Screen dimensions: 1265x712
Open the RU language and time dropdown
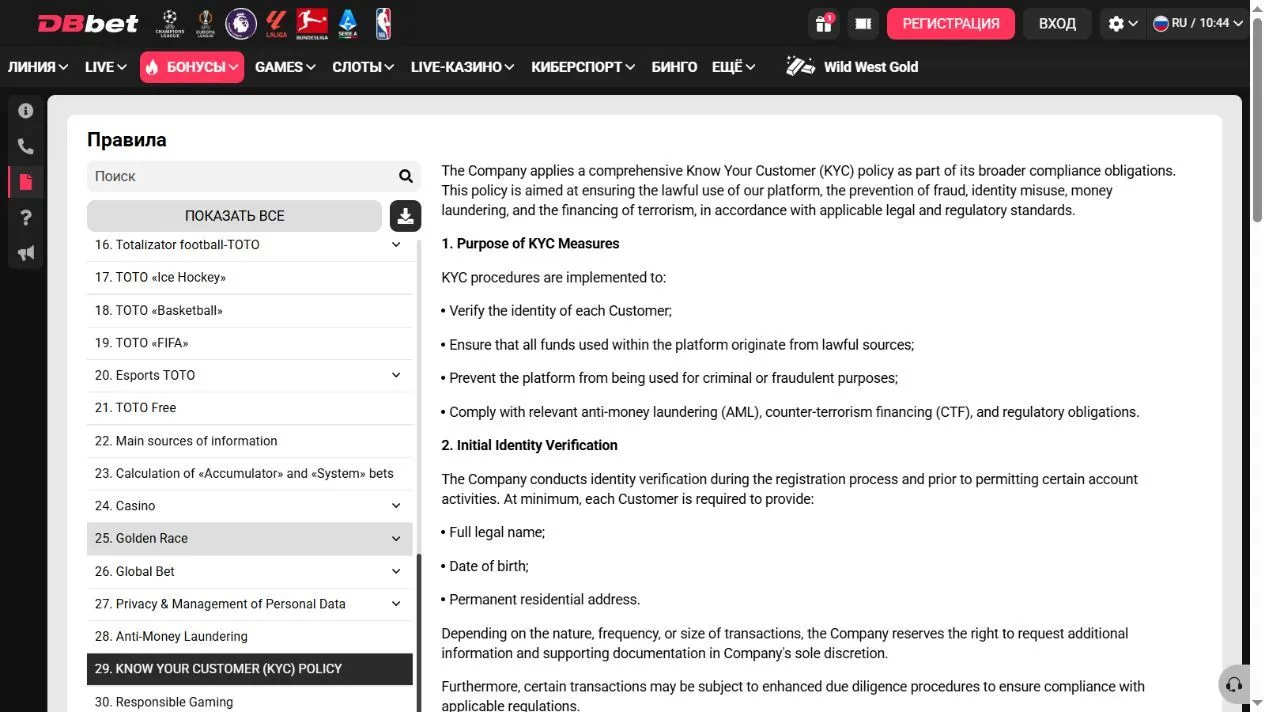[1198, 23]
